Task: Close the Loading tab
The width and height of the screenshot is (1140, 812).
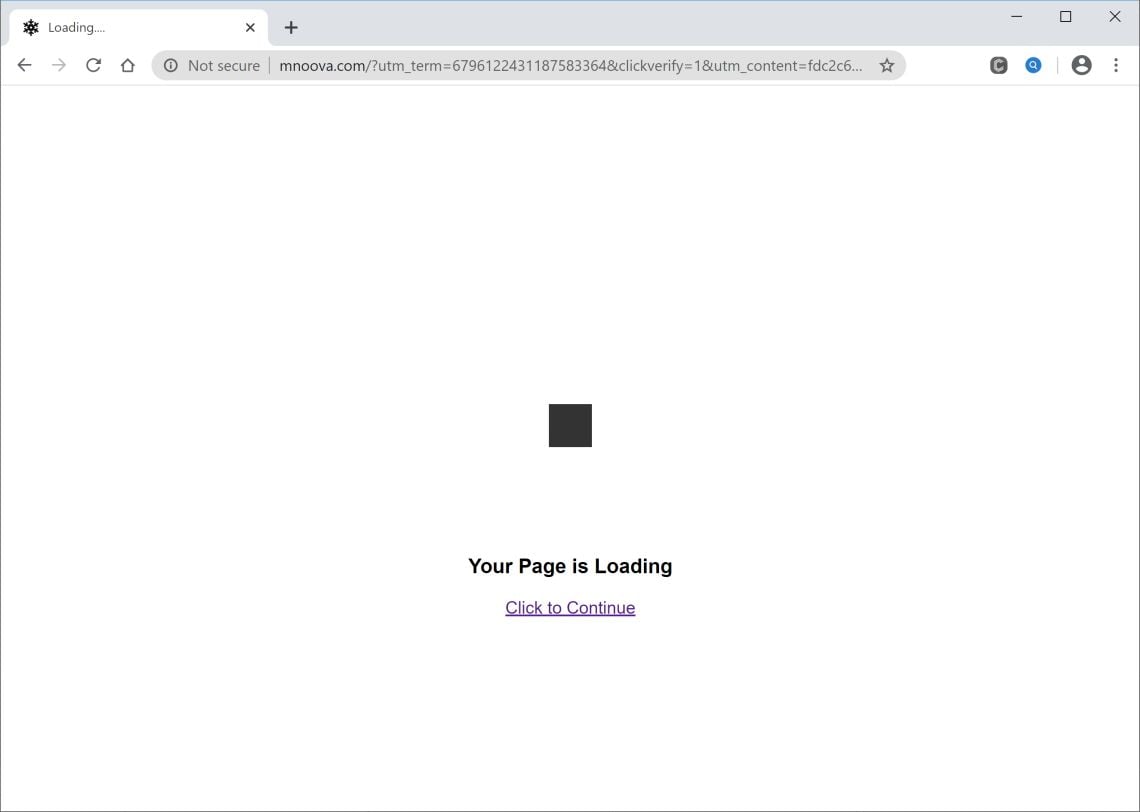Action: [250, 27]
